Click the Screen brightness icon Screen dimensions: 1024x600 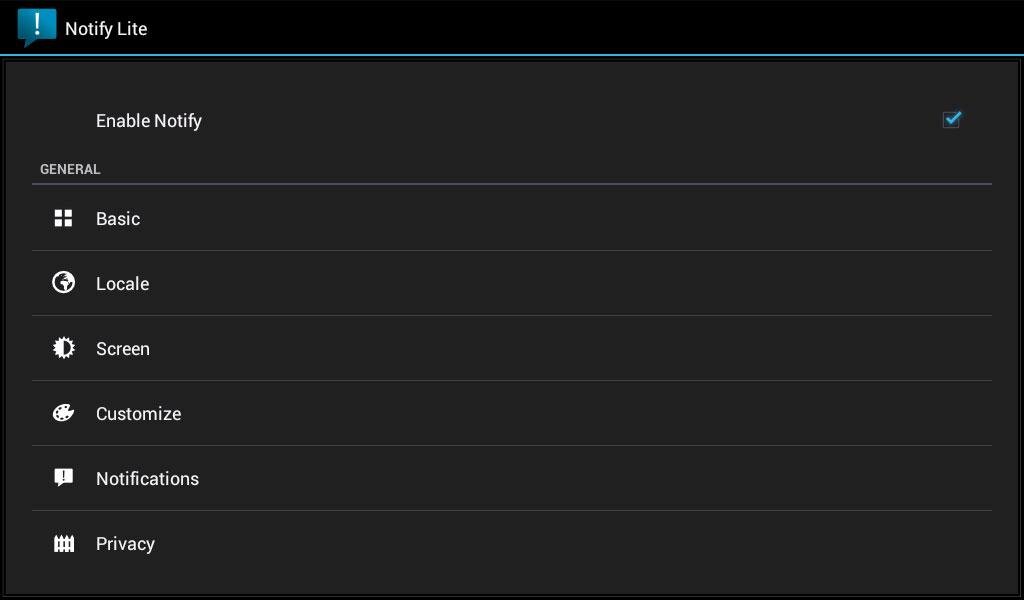64,348
